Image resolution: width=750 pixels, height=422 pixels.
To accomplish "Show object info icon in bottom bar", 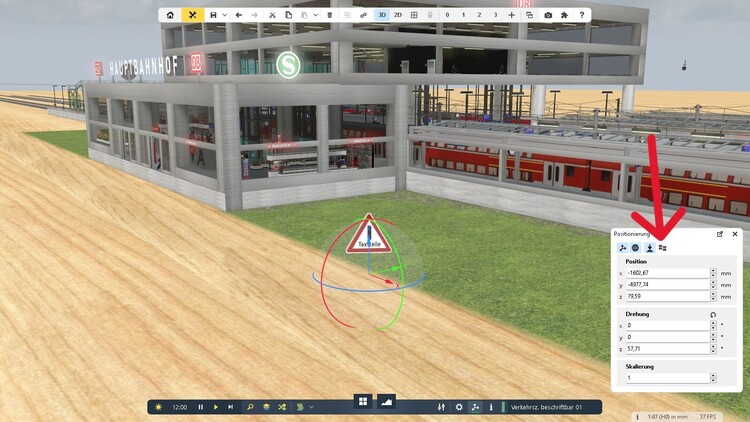I will tap(491, 407).
